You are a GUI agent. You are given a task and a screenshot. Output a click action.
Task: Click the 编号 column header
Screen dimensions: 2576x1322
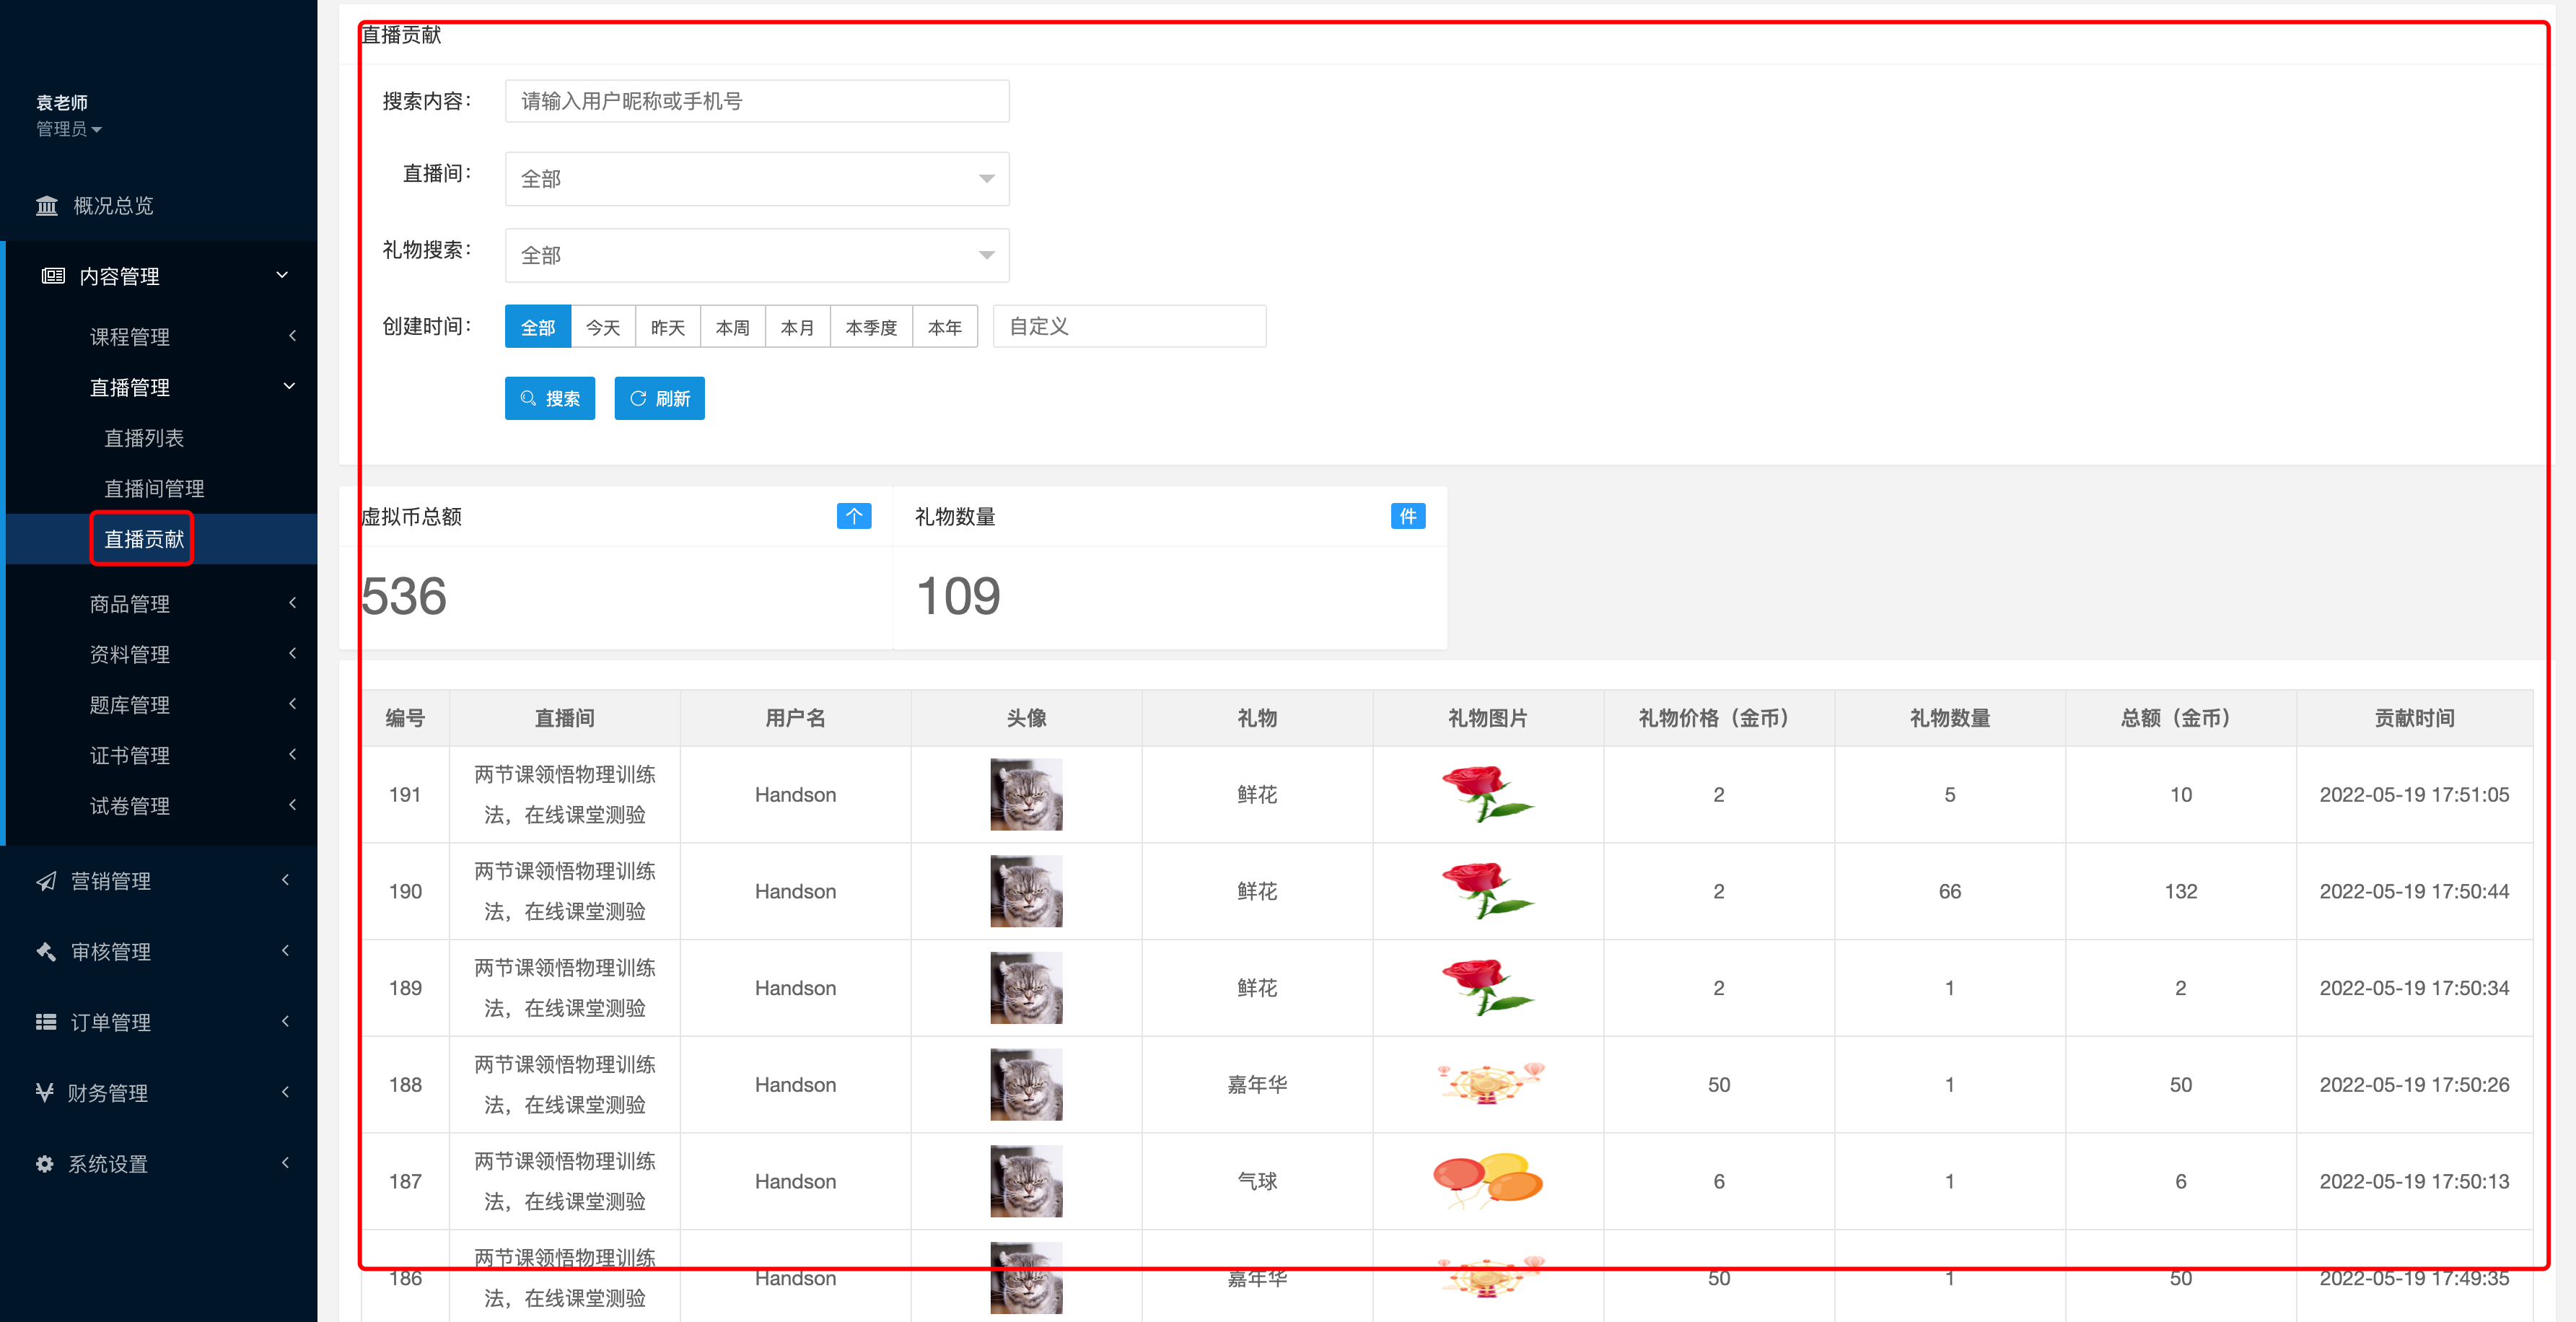click(405, 718)
